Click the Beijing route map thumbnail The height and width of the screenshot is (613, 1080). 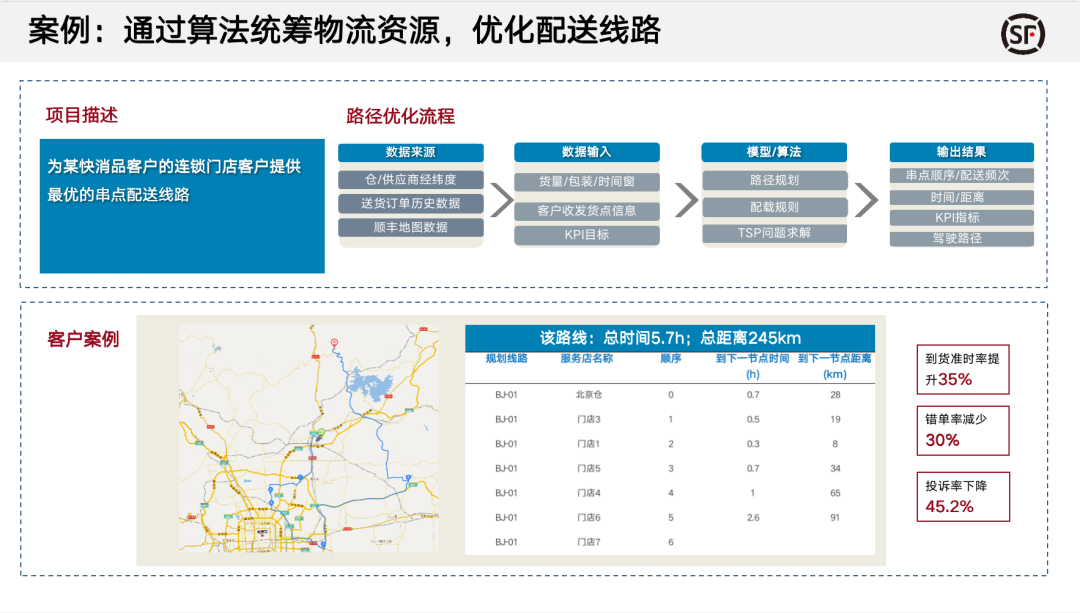tap(309, 438)
